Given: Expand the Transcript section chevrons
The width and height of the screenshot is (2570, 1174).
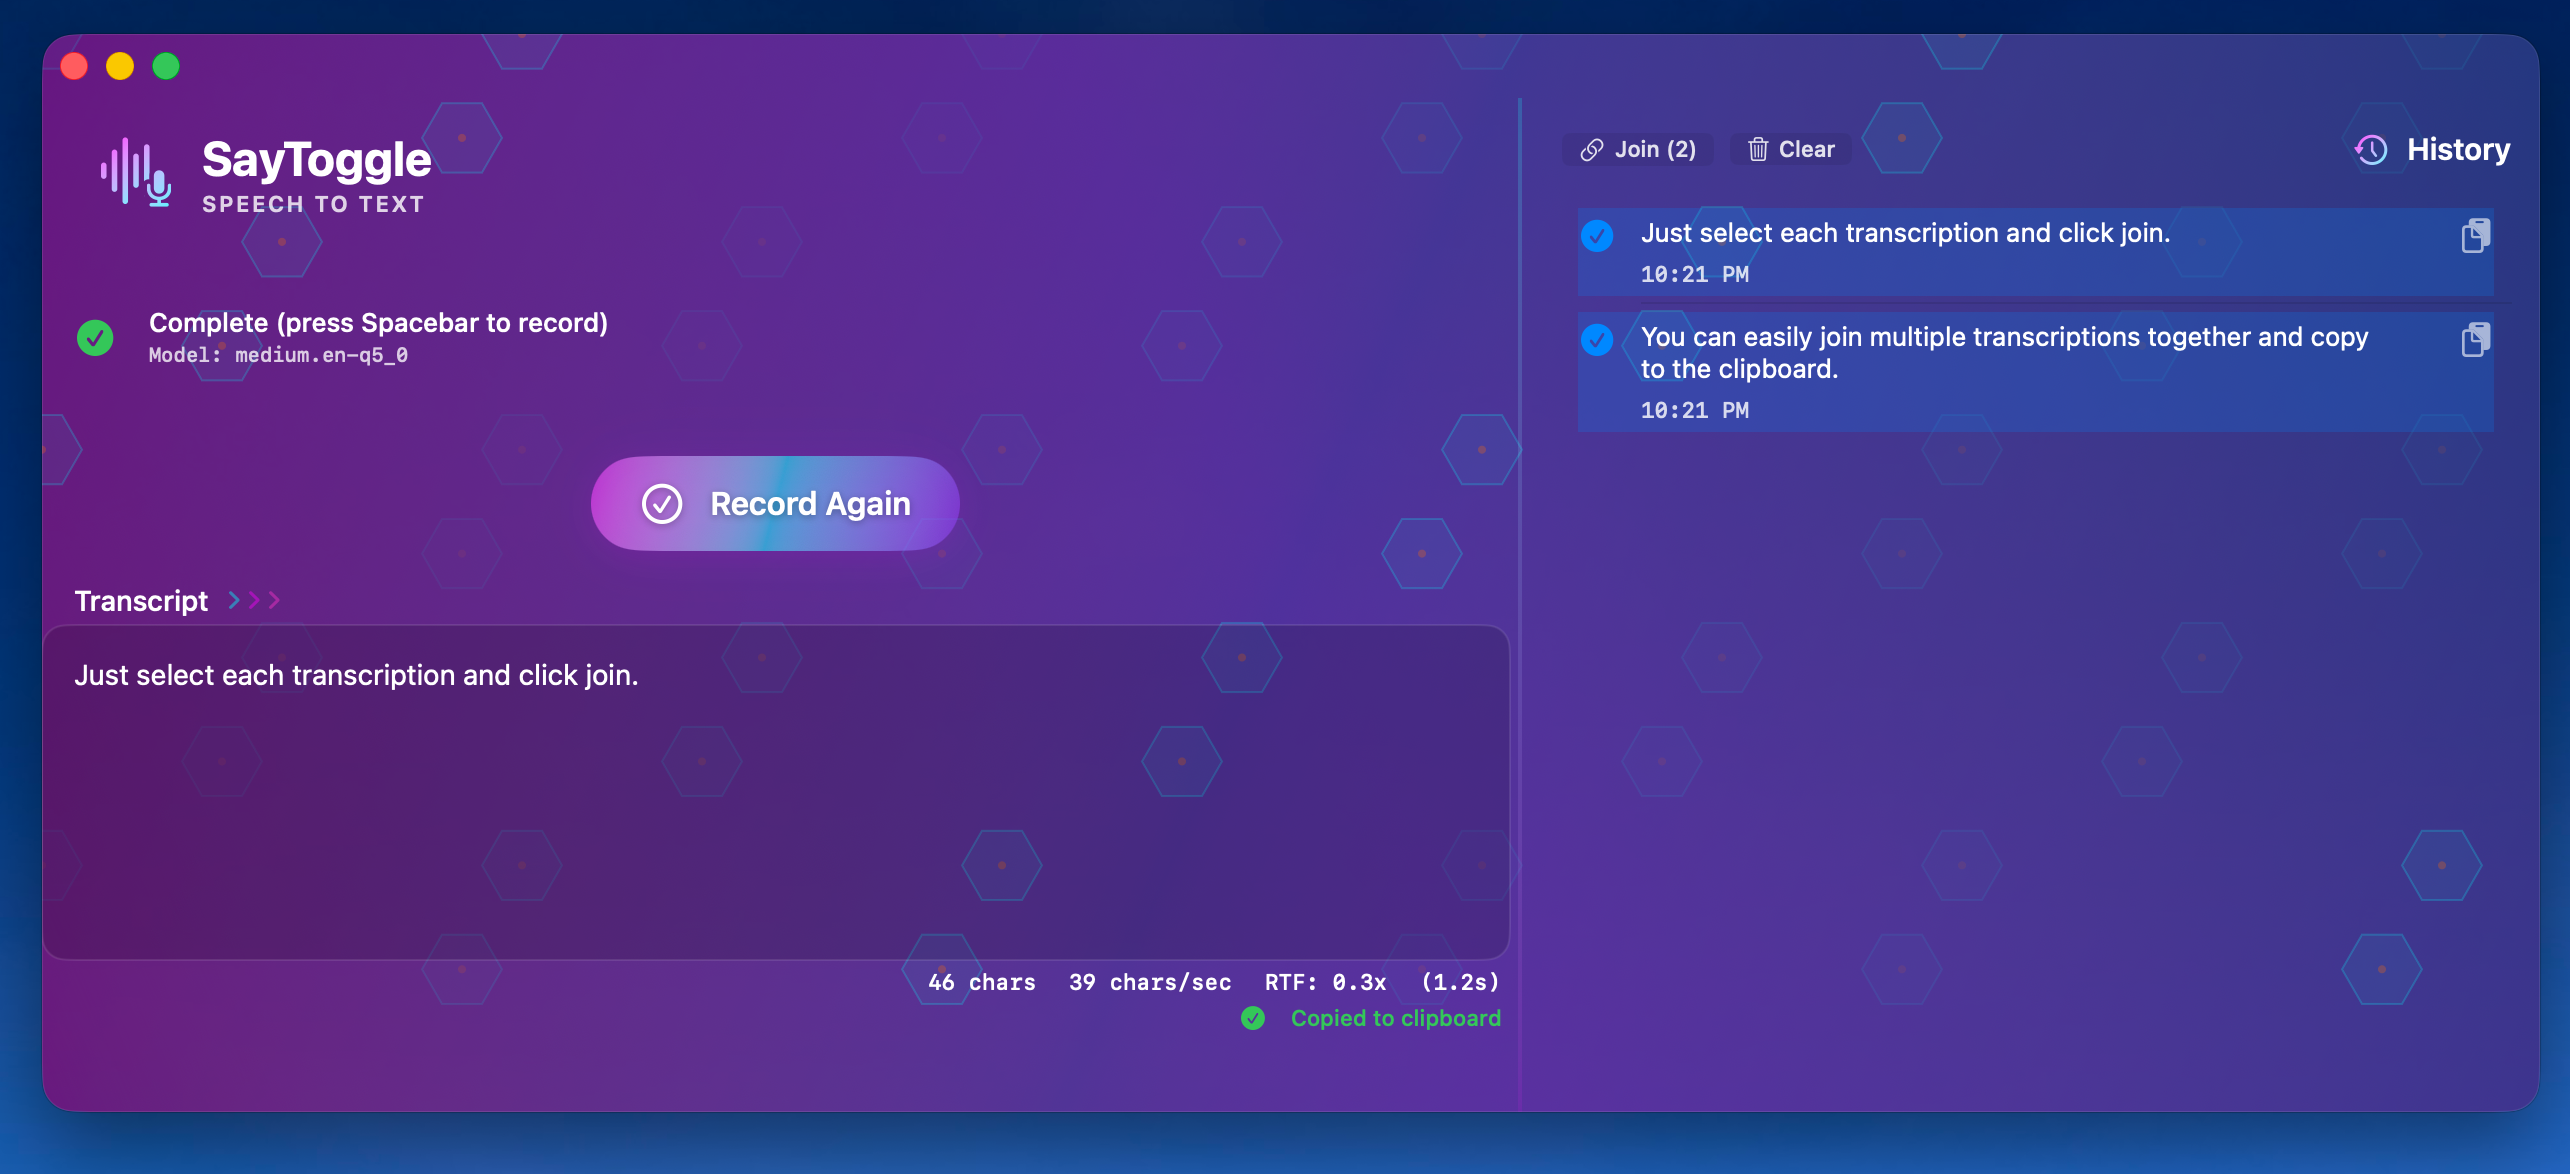Looking at the screenshot, I should (x=252, y=600).
